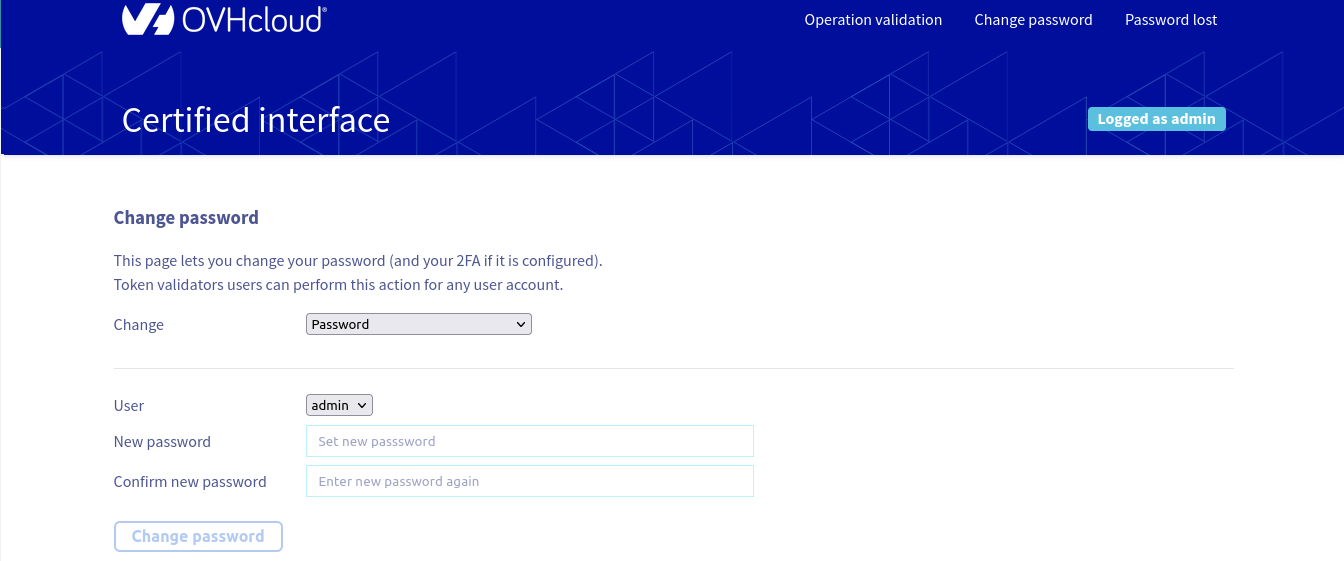The width and height of the screenshot is (1344, 561).
Task: Click the chevron arrow on the Password select
Action: [x=520, y=324]
